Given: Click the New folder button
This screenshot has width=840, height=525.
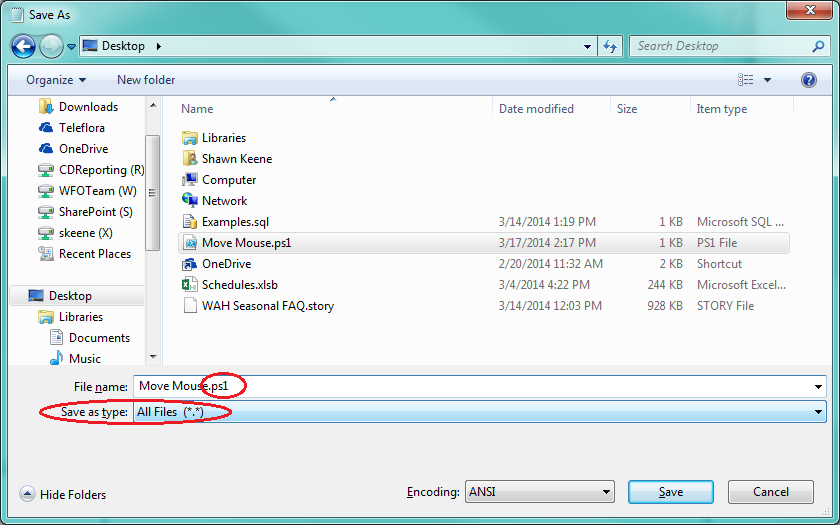Looking at the screenshot, I should click(146, 80).
